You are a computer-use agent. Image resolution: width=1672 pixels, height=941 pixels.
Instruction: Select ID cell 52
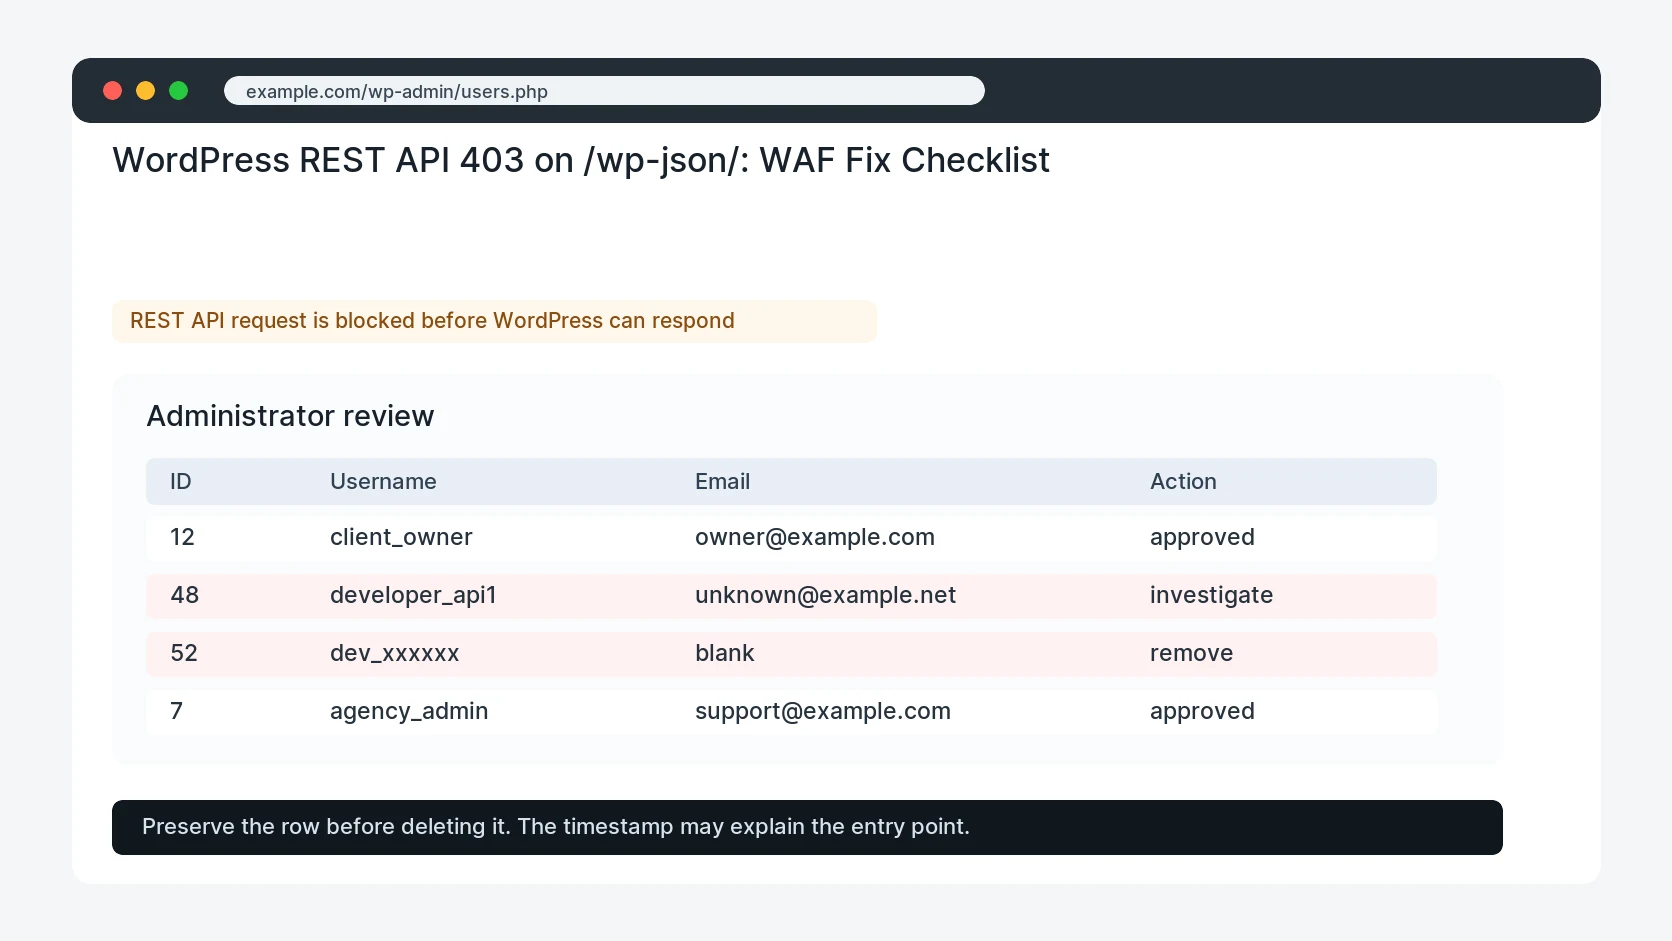[184, 653]
